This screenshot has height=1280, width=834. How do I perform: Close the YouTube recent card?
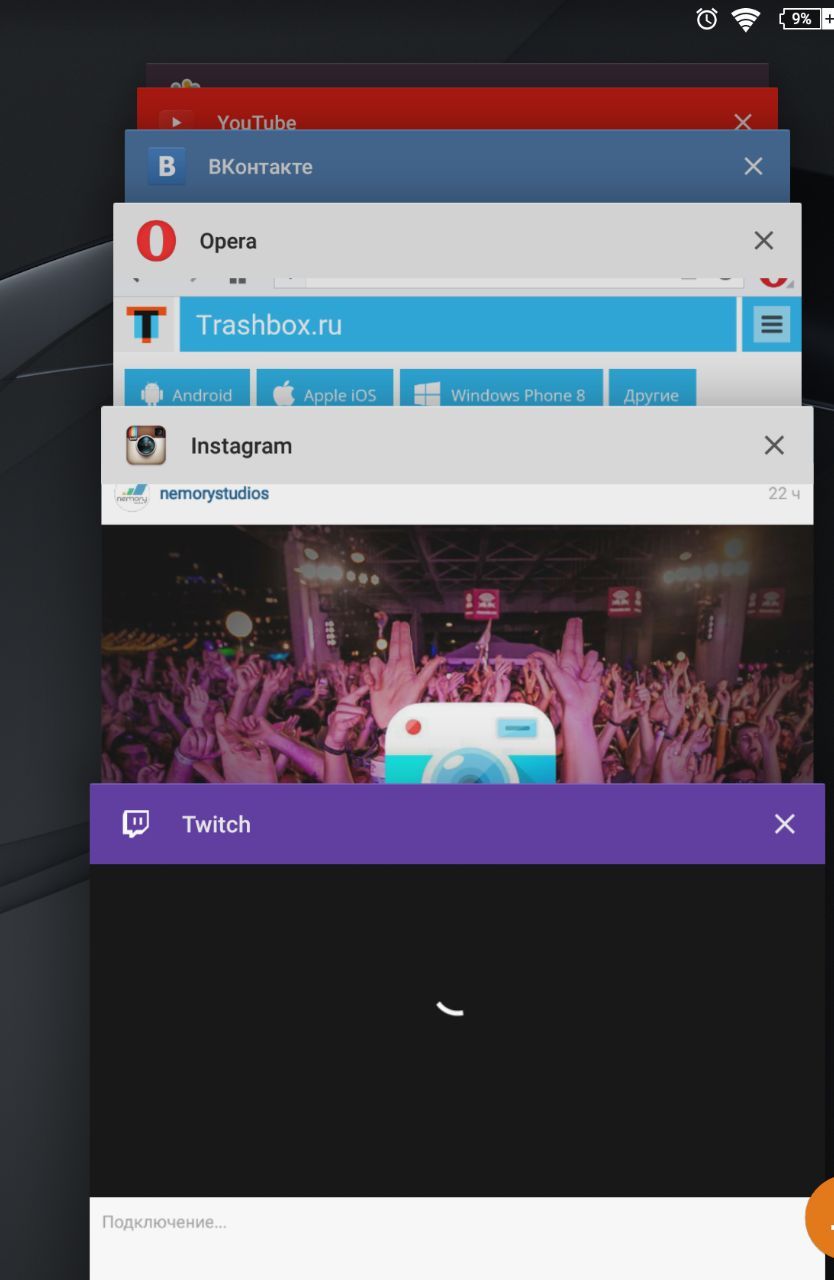[742, 122]
